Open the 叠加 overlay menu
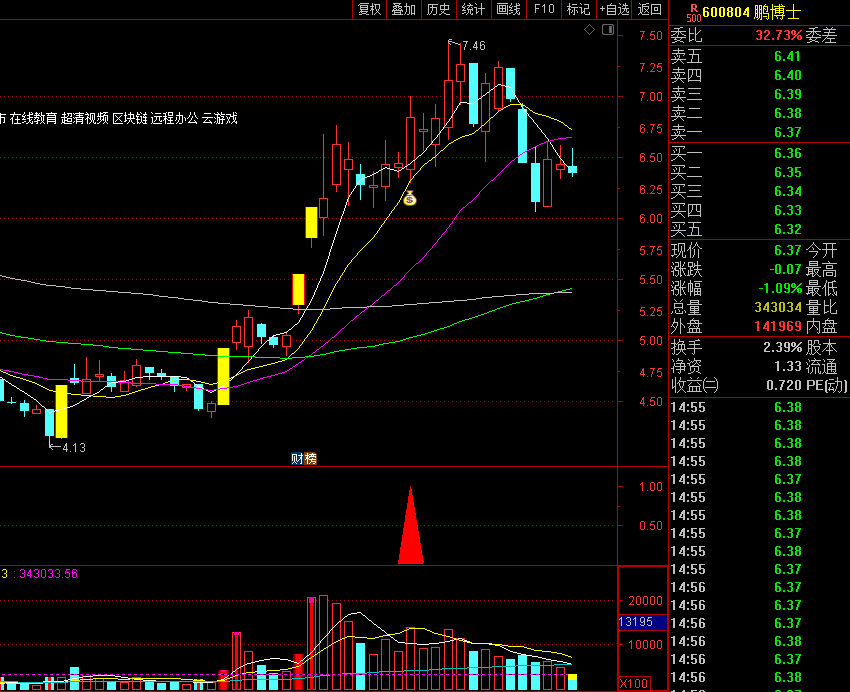This screenshot has height=692, width=850. 403,9
